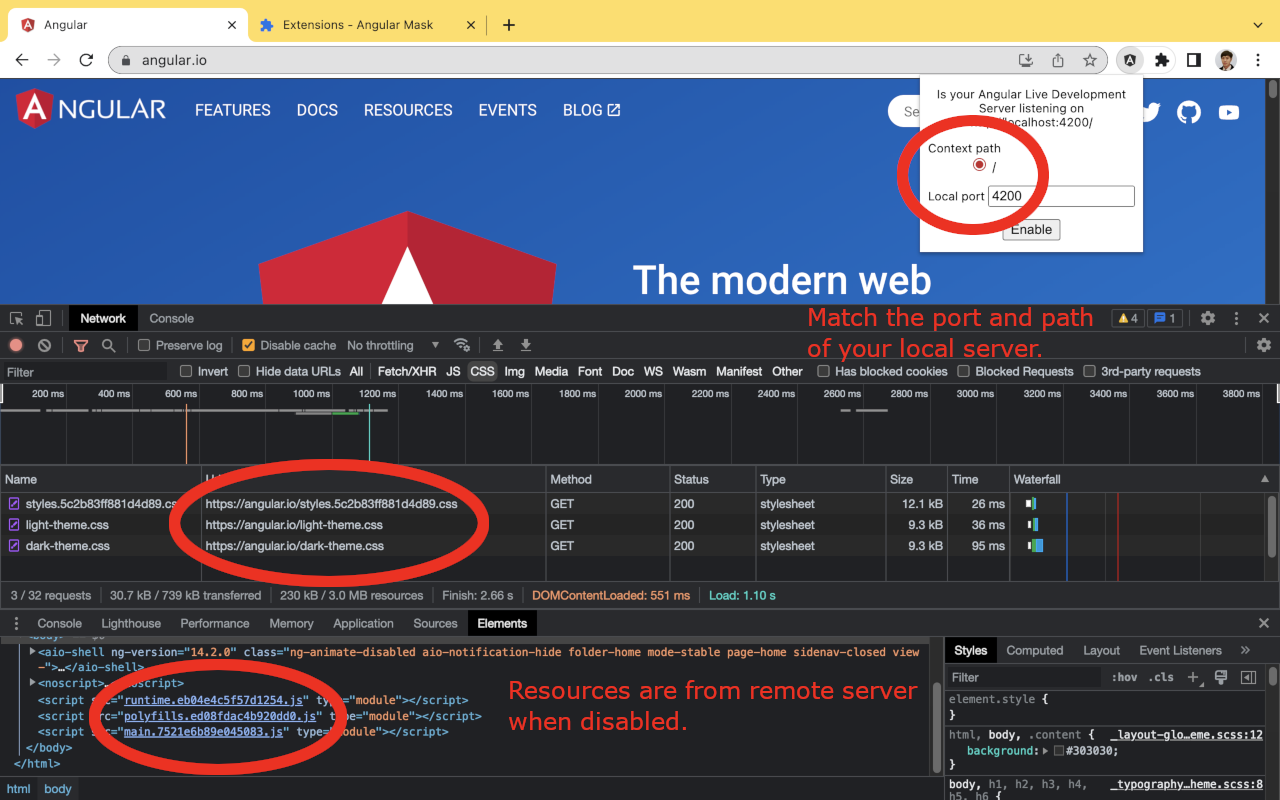
Task: Select the inspect element tool
Action: point(16,317)
